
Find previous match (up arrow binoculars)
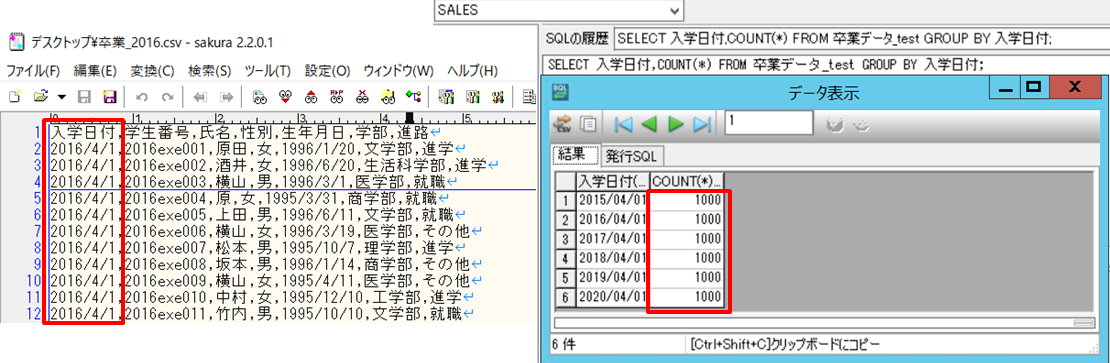pos(311,96)
